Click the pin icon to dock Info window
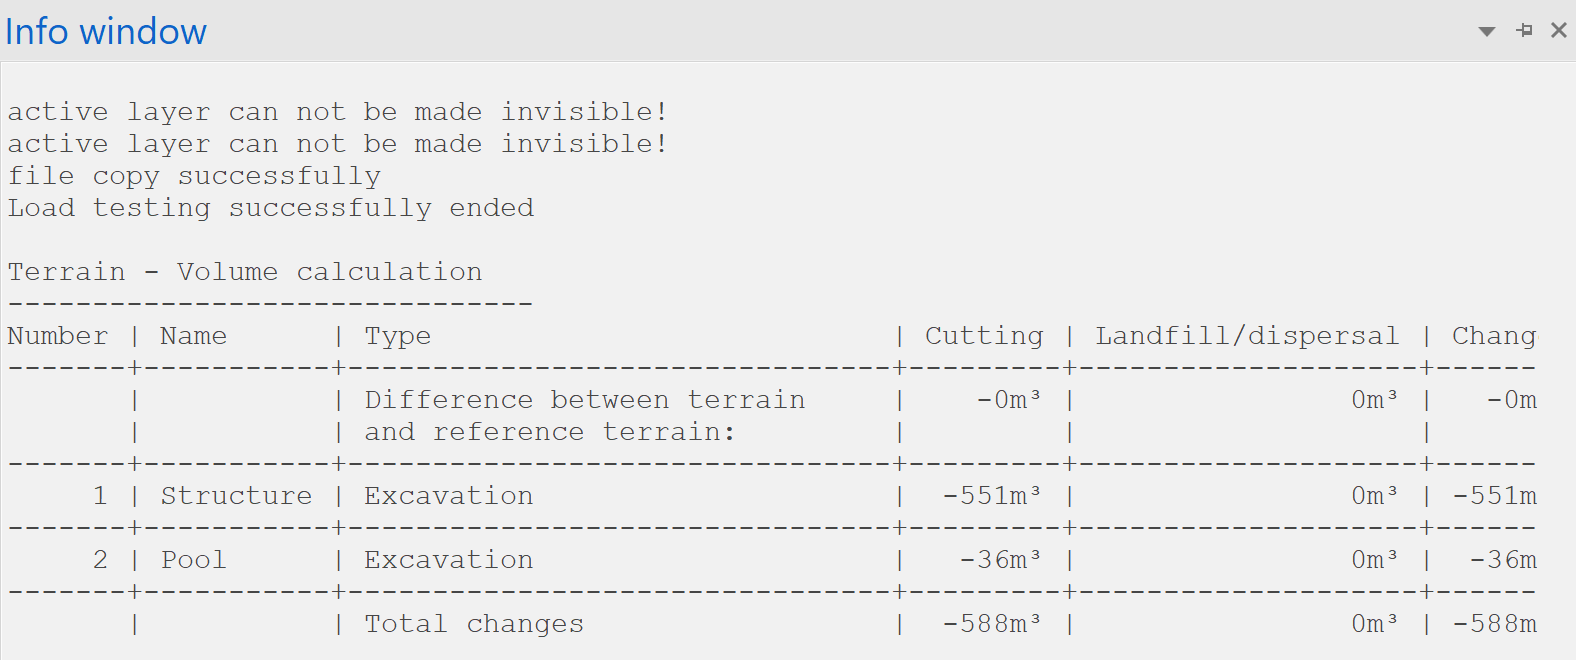1576x660 pixels. tap(1524, 30)
